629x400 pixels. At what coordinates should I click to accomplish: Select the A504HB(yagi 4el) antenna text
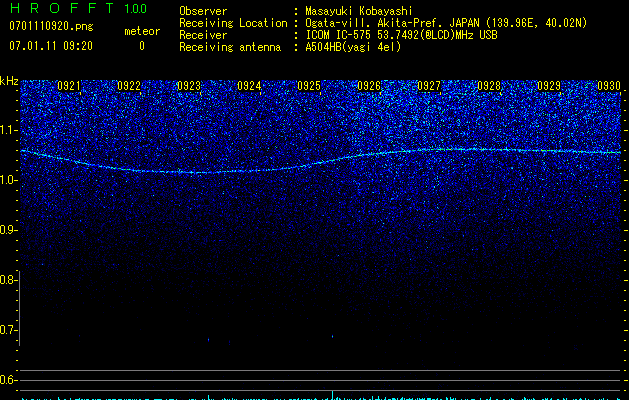click(x=353, y=47)
